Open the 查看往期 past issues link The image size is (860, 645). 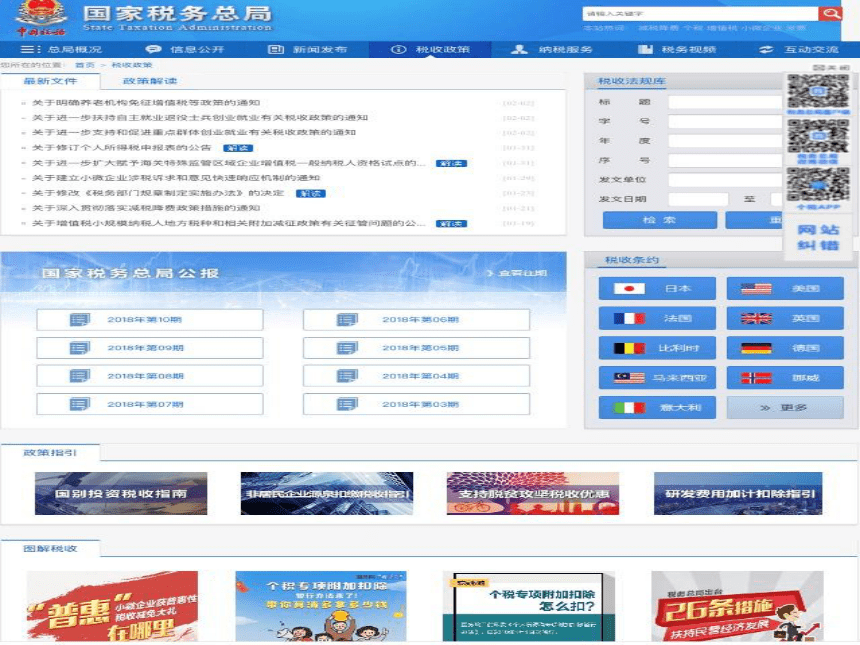[x=517, y=273]
